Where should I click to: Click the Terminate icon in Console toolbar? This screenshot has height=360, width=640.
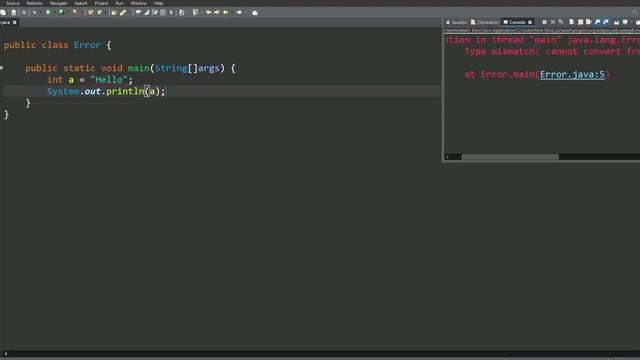[544, 22]
